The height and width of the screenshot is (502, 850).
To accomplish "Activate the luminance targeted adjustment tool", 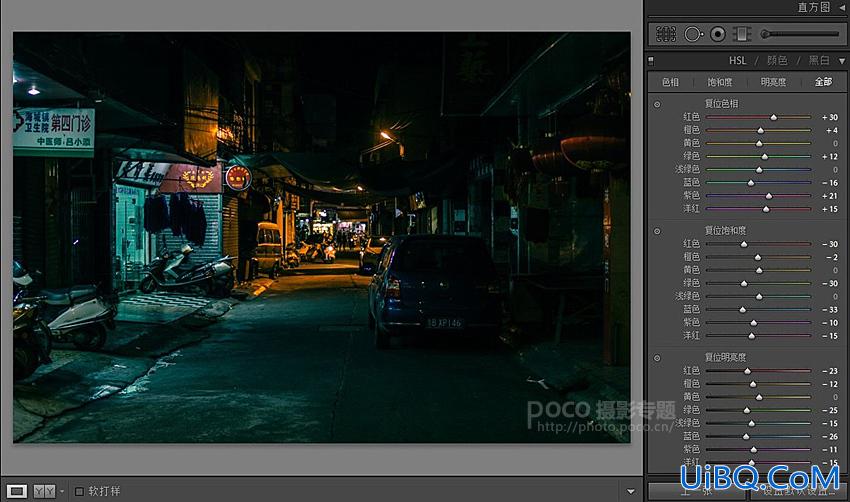I will tap(657, 358).
